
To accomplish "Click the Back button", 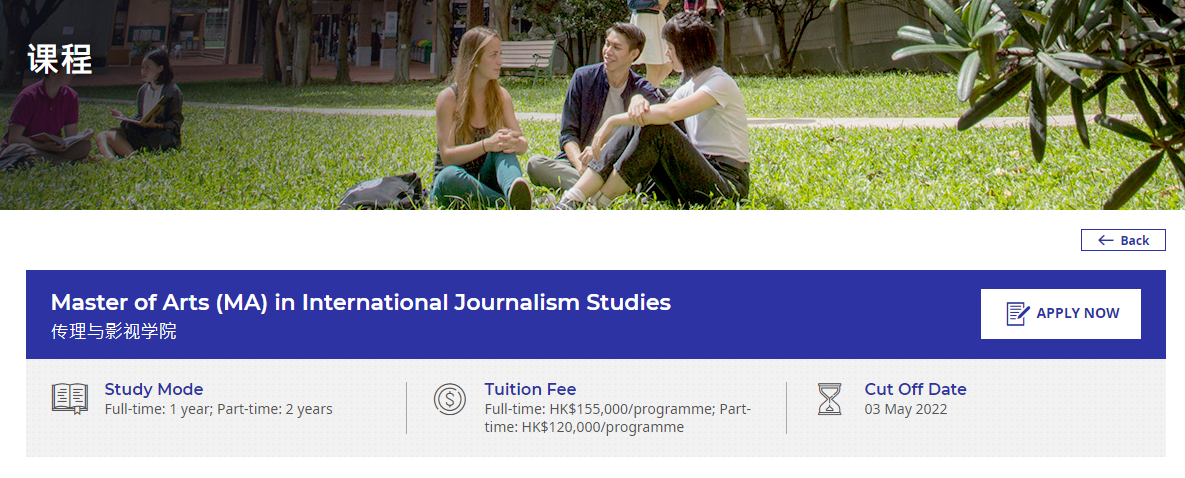I will point(1123,240).
